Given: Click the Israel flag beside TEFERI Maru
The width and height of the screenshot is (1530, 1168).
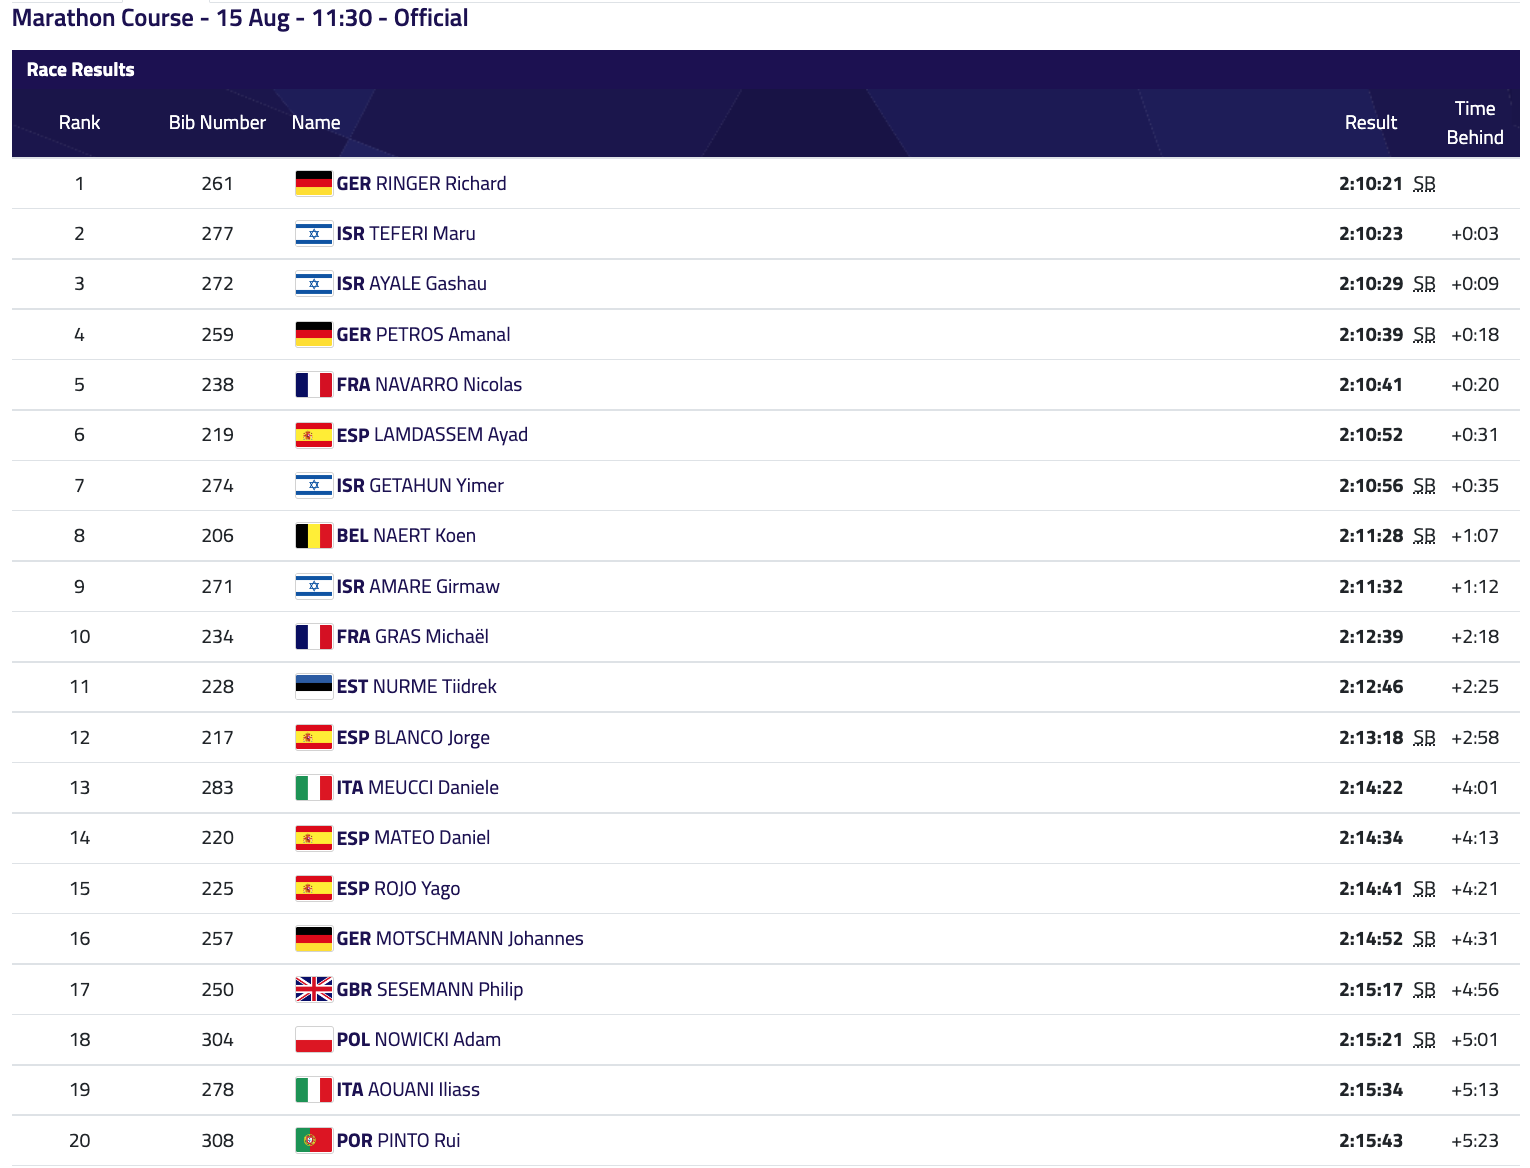Looking at the screenshot, I should pyautogui.click(x=313, y=234).
